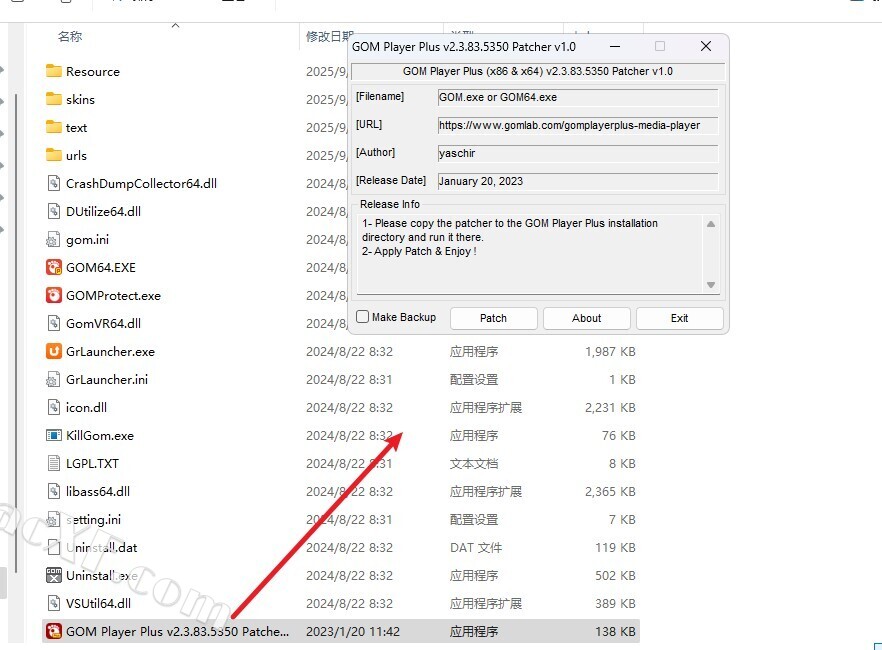
Task: Select the gom.ini settings file icon
Action: pos(53,239)
